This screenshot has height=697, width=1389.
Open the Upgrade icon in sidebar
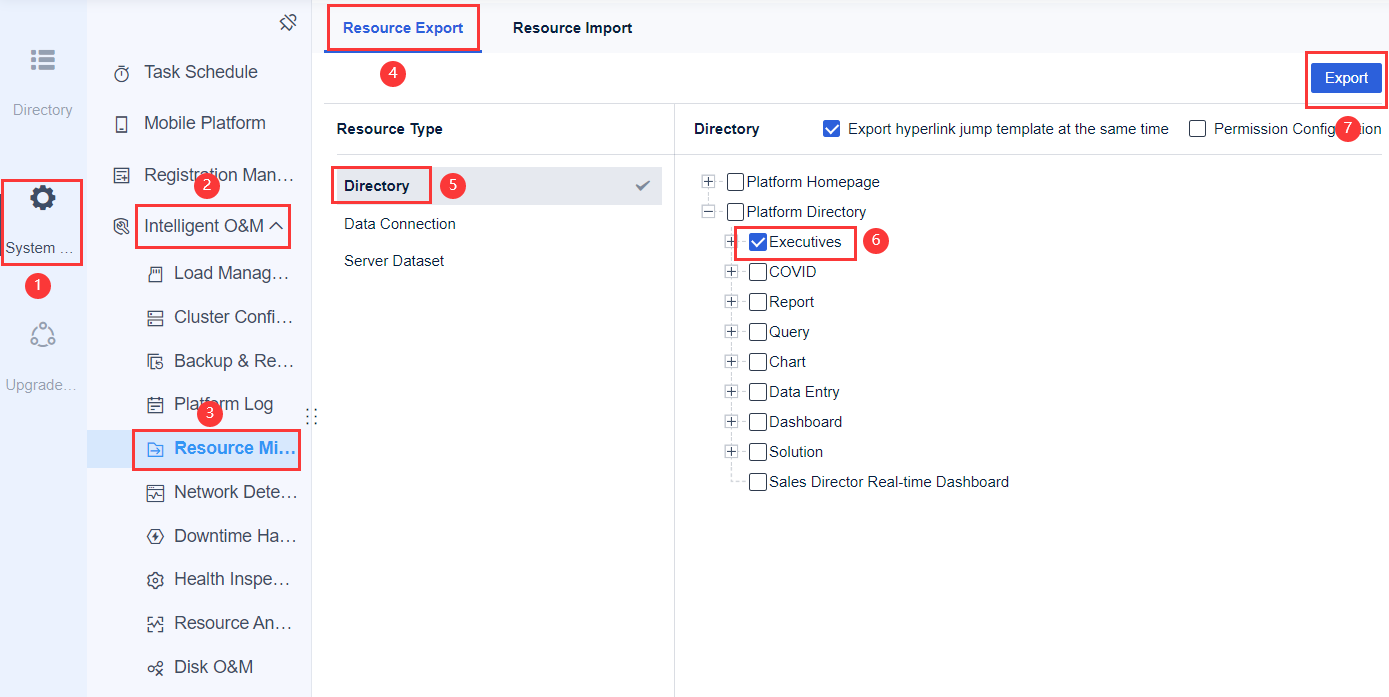(42, 335)
